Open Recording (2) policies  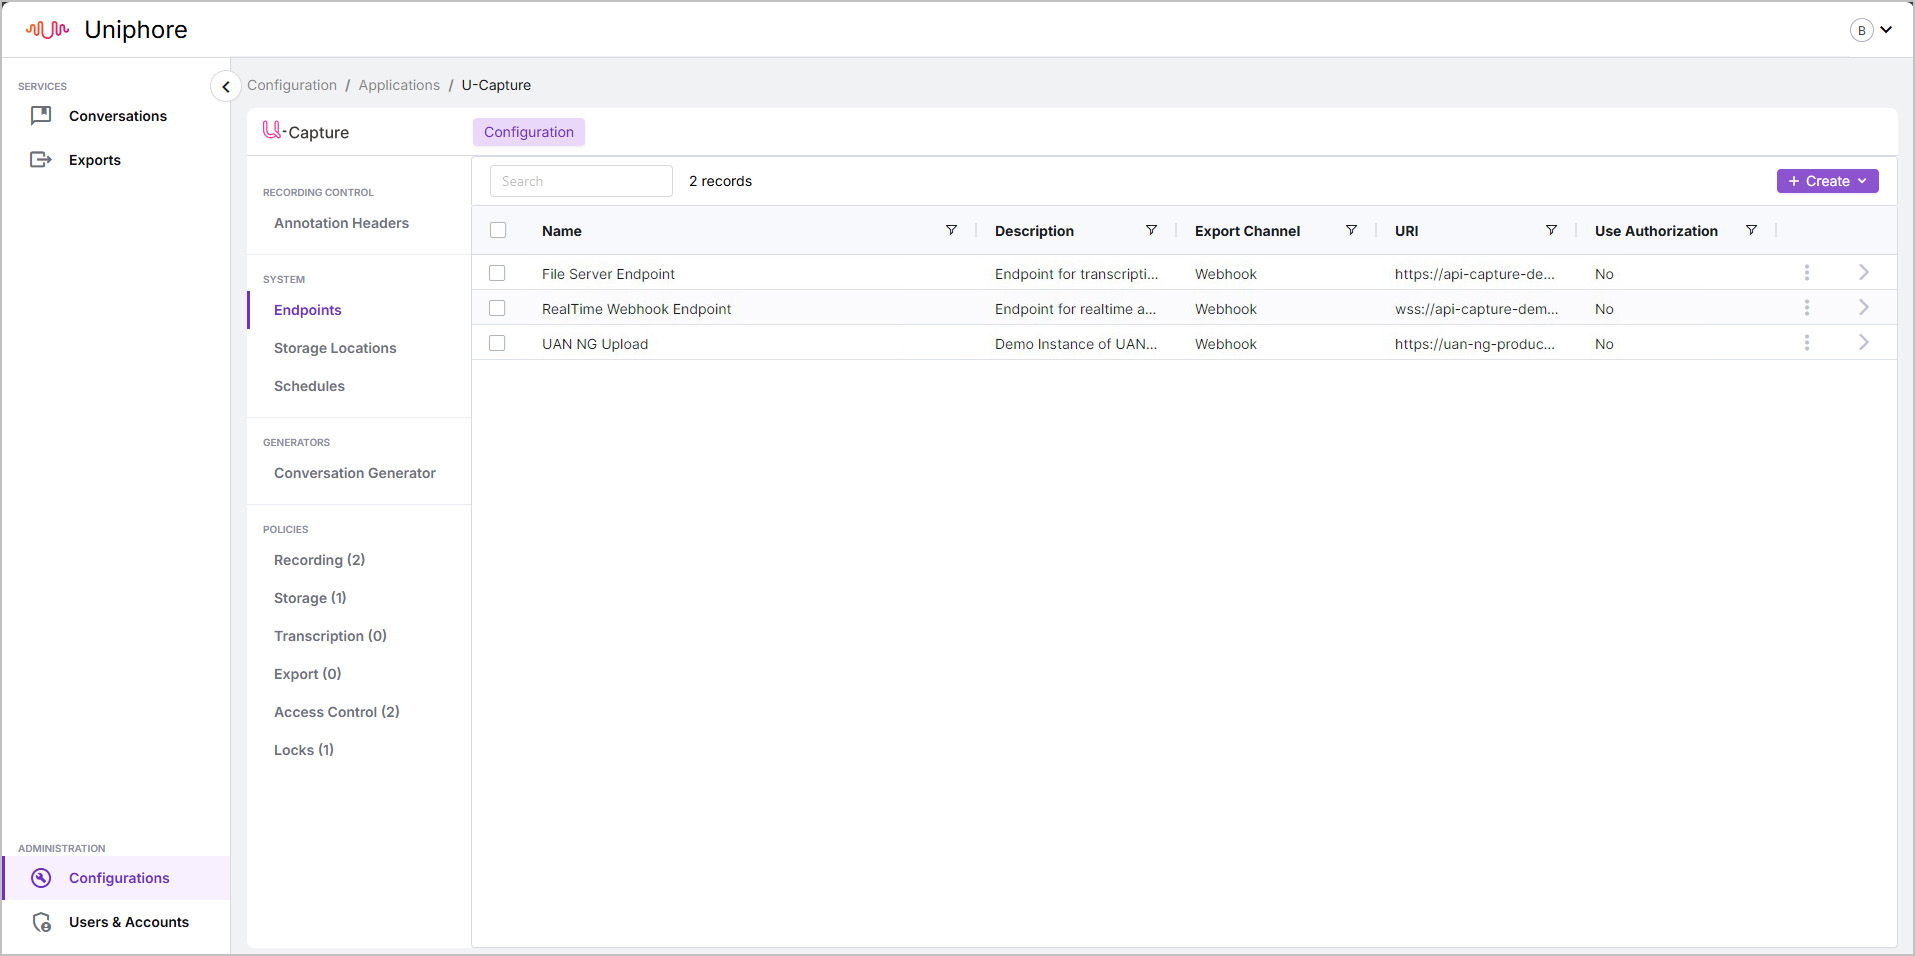[x=319, y=560]
